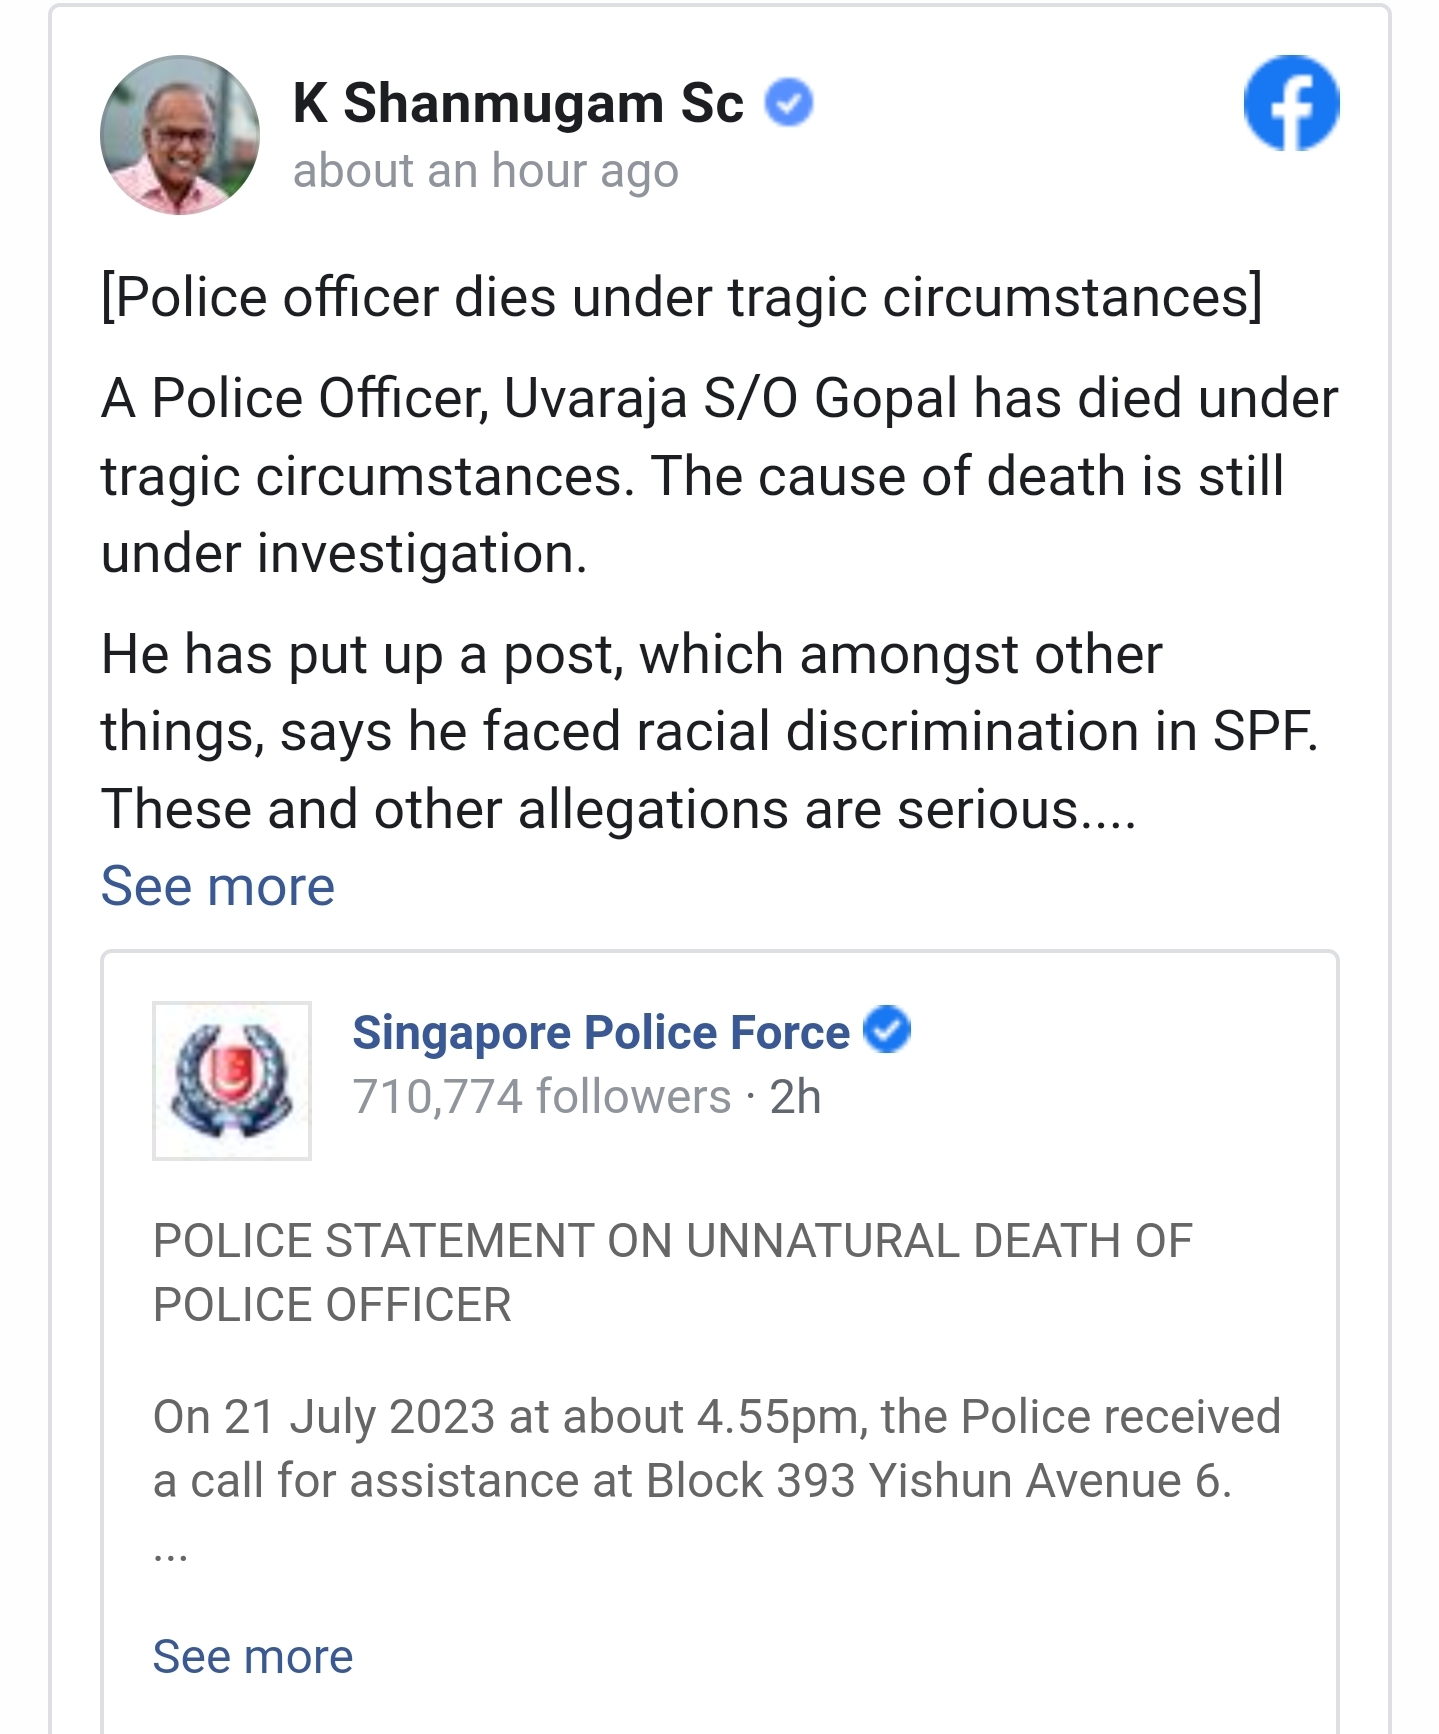Expand the police statement with See more
The image size is (1439, 1734).
tap(253, 1657)
